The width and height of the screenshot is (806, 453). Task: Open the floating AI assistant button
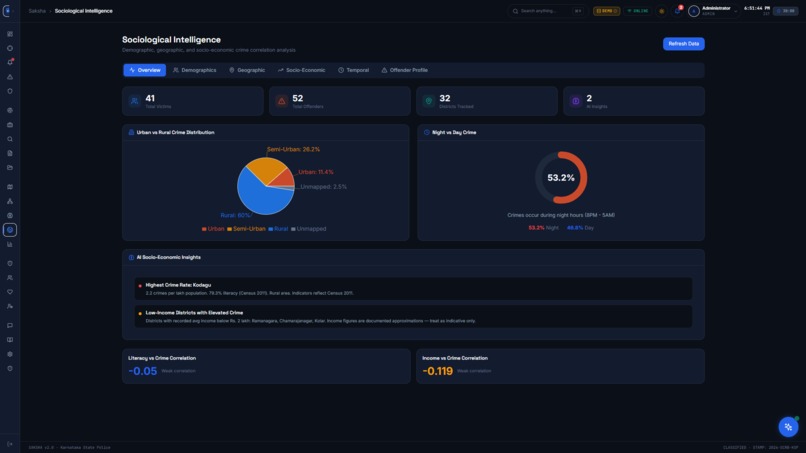(x=788, y=427)
